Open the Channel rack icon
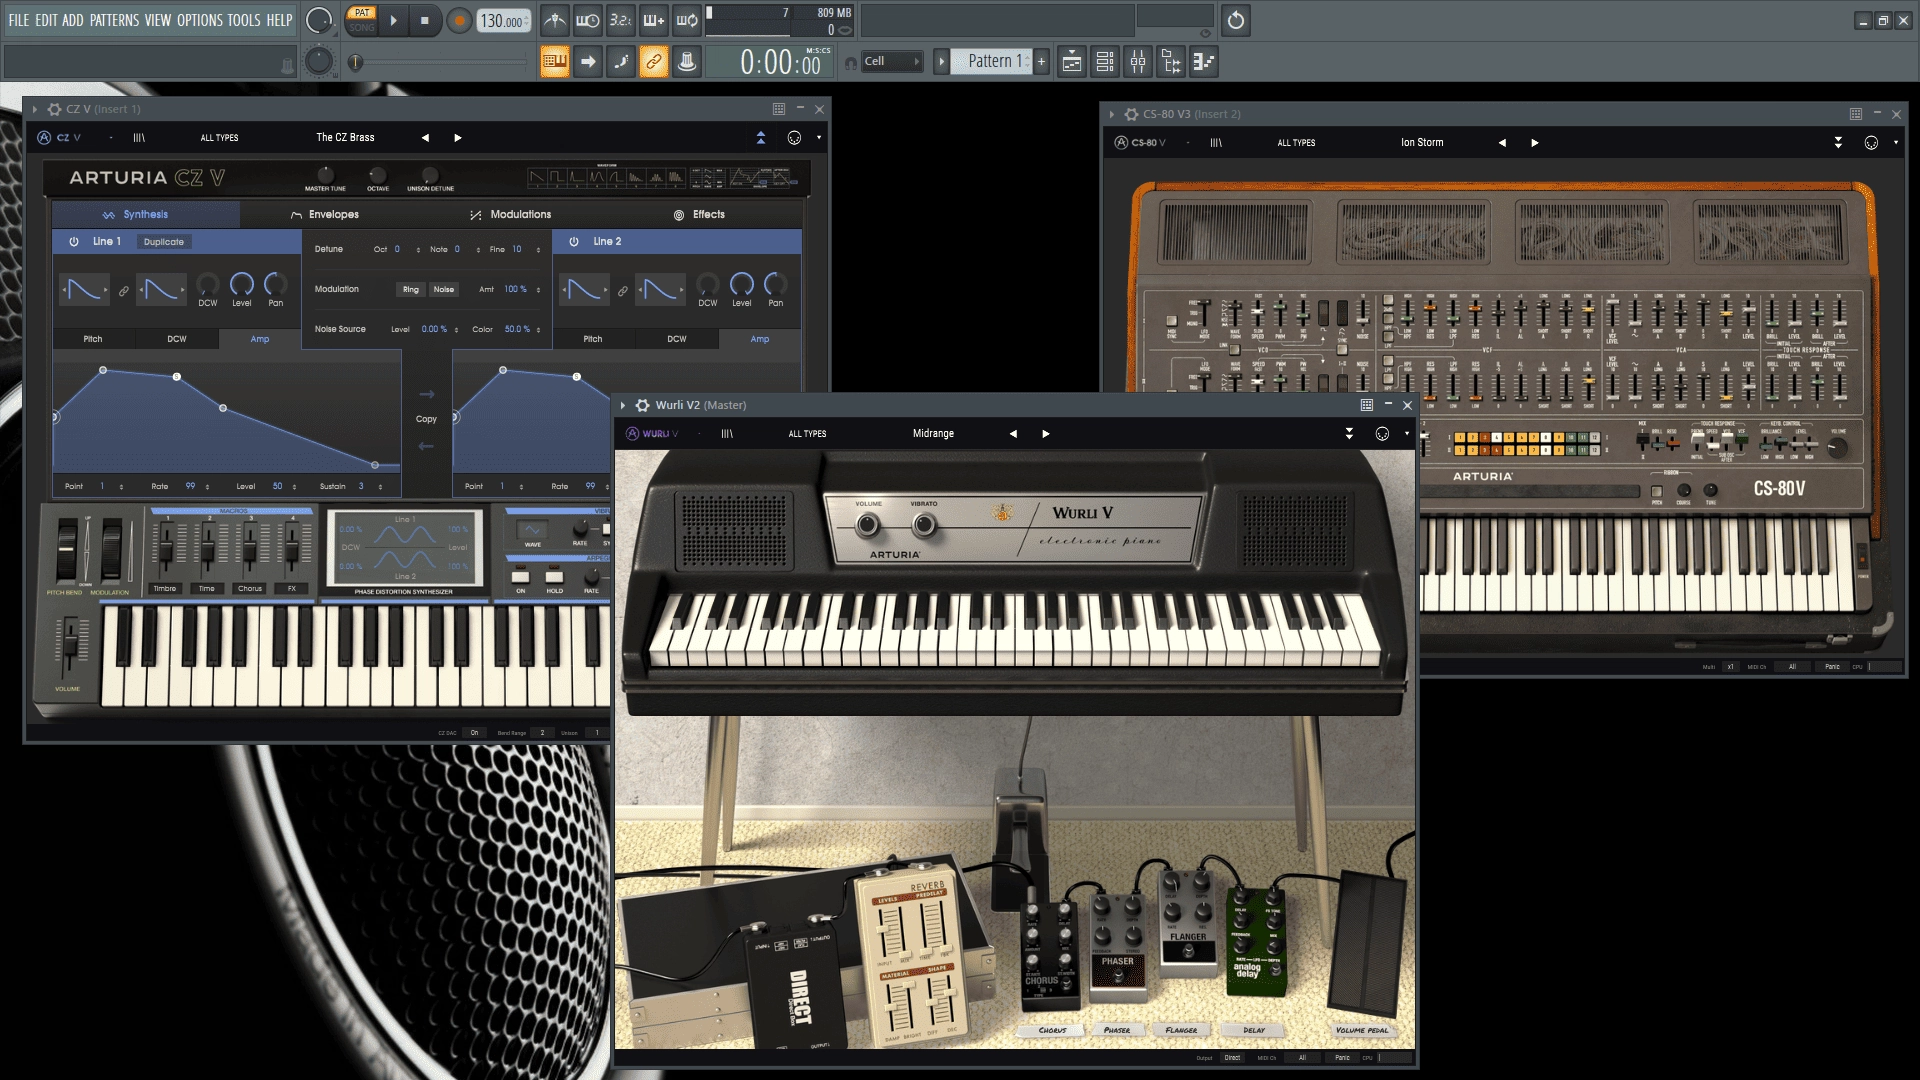This screenshot has width=1920, height=1080. pyautogui.click(x=1105, y=62)
